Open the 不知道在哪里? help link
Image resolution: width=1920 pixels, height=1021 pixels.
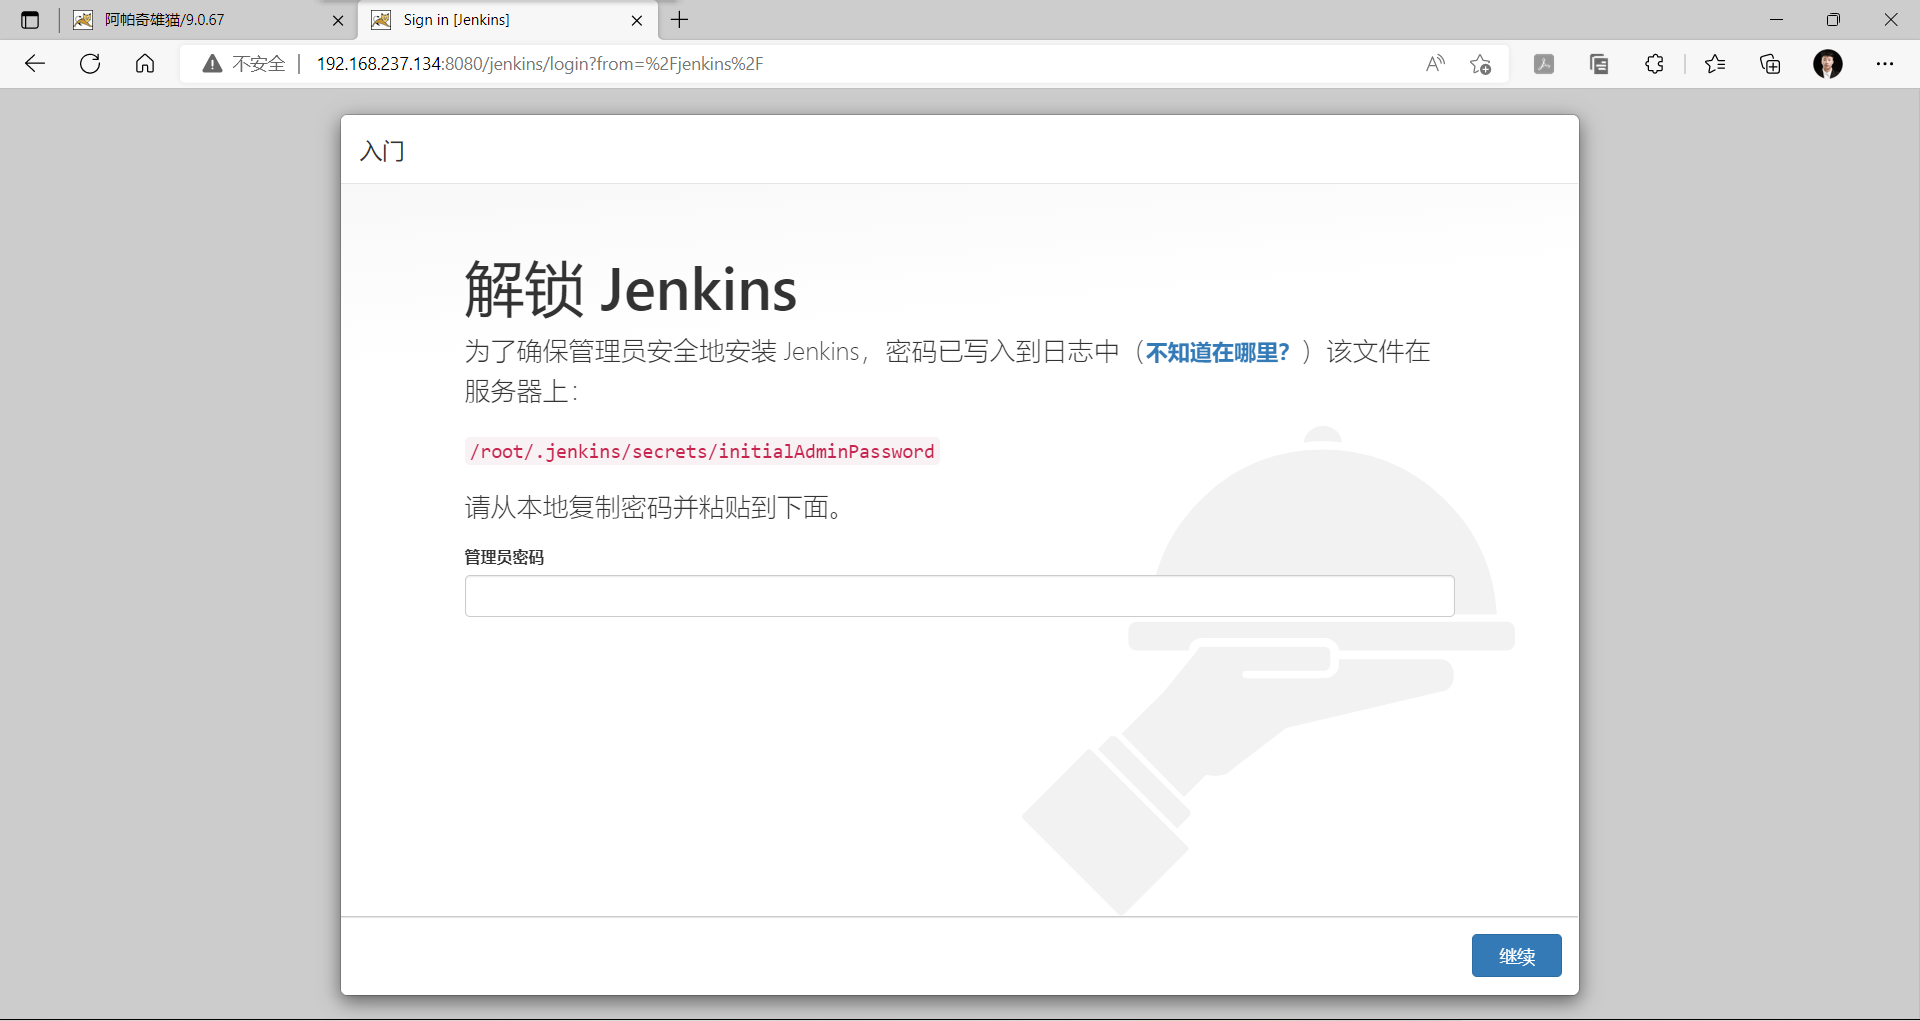(1218, 352)
